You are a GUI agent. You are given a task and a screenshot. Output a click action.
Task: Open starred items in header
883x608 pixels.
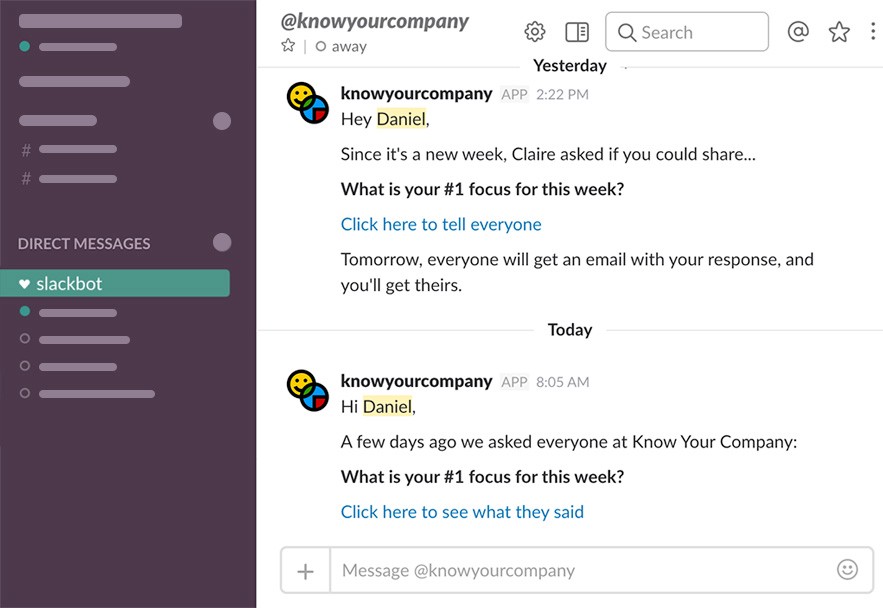839,32
